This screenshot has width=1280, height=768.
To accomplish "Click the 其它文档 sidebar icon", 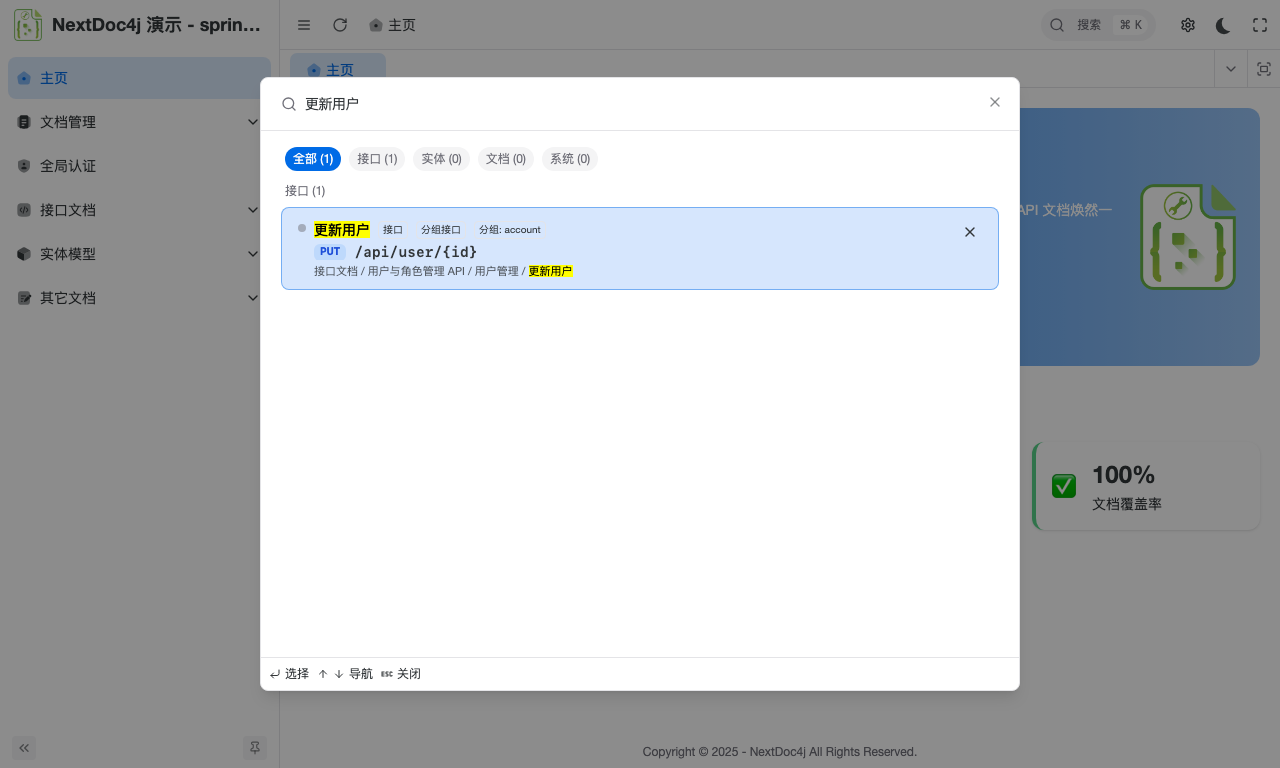I will pyautogui.click(x=24, y=298).
